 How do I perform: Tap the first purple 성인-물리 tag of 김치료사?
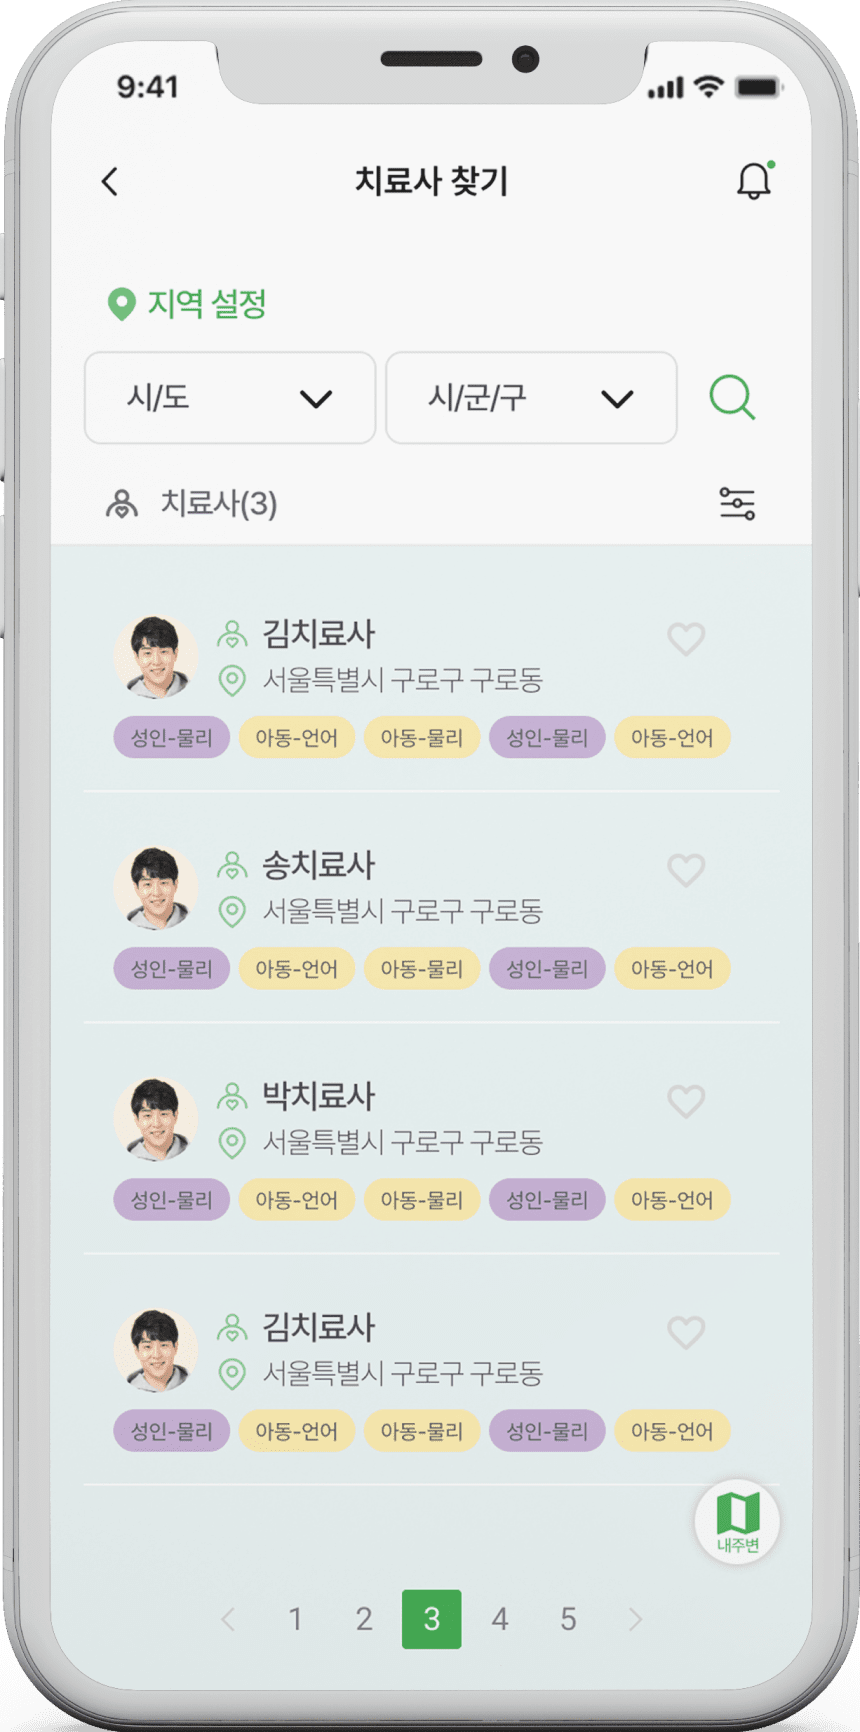(x=172, y=738)
